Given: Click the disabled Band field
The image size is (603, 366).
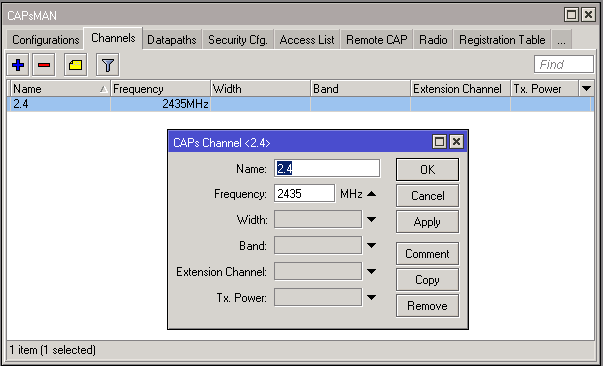Looking at the screenshot, I should click(318, 245).
